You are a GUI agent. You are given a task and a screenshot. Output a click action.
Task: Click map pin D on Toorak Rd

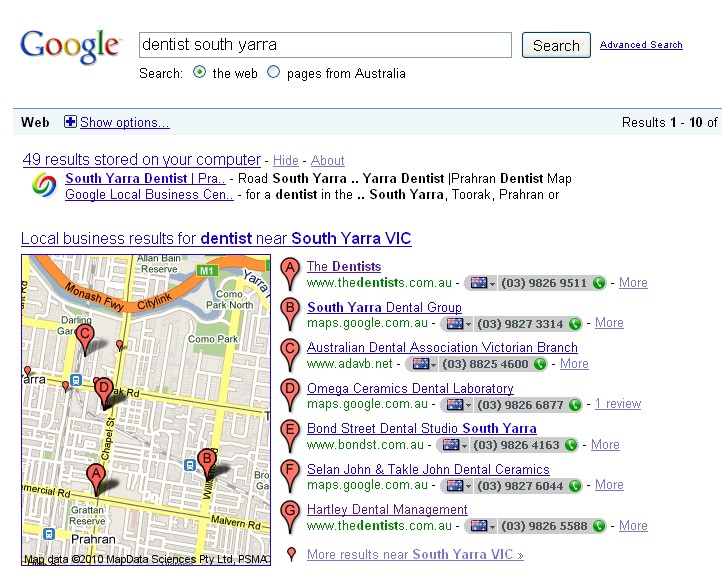tap(104, 394)
